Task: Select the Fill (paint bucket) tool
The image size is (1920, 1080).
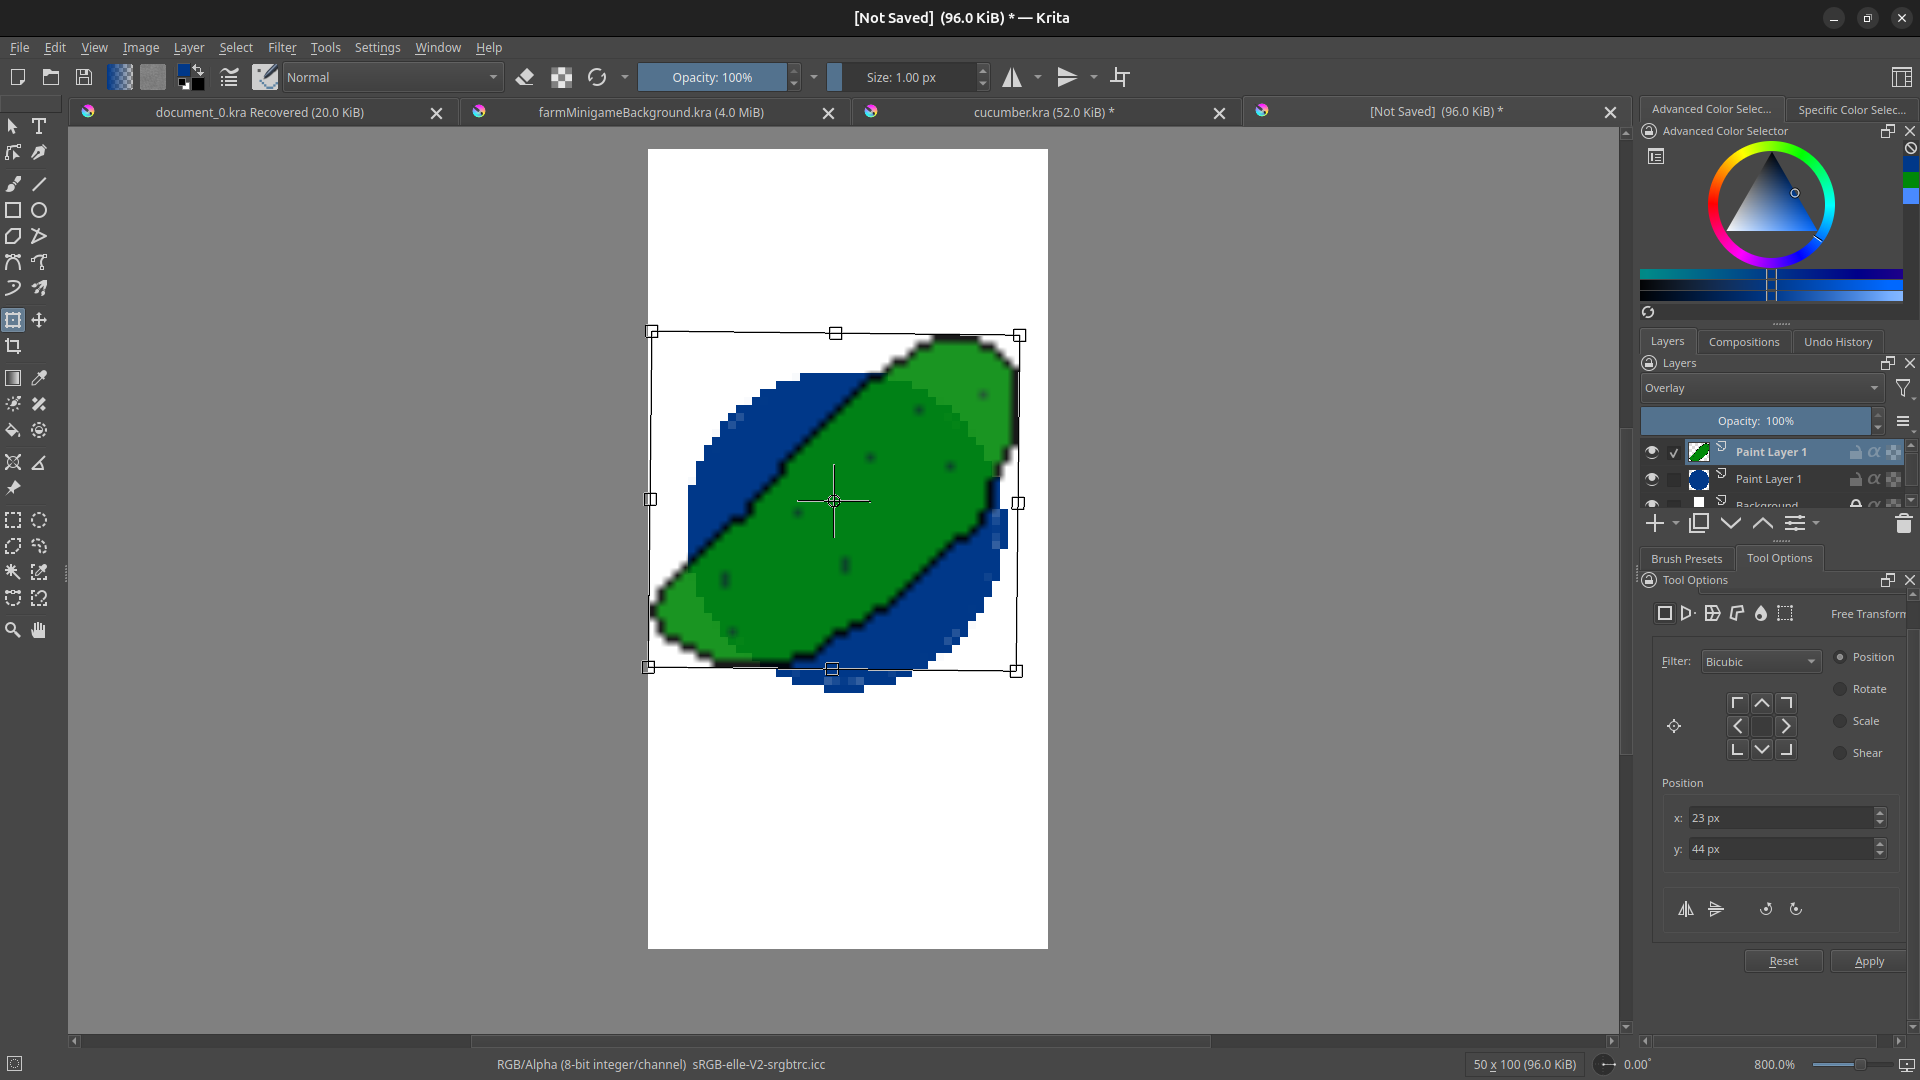Action: 13,430
